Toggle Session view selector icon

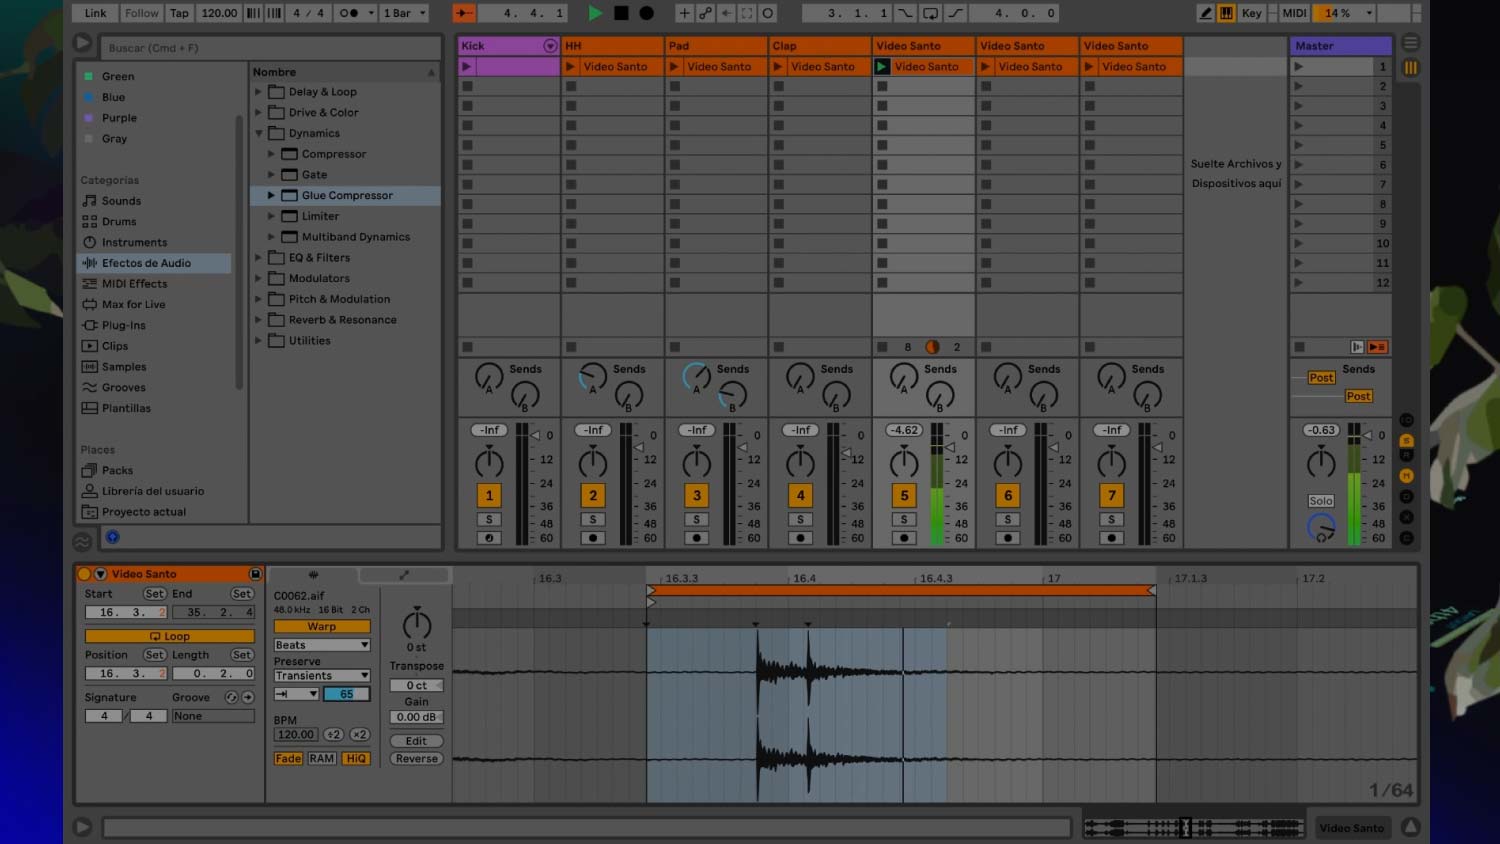1411,68
